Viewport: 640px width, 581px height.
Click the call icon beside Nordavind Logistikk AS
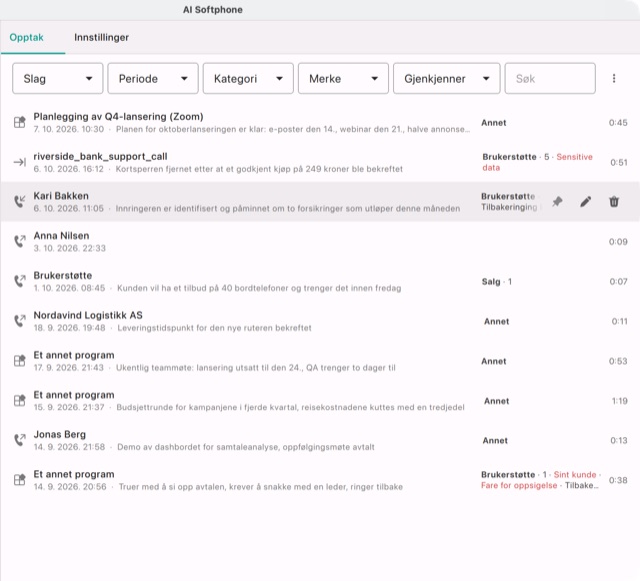[20, 321]
